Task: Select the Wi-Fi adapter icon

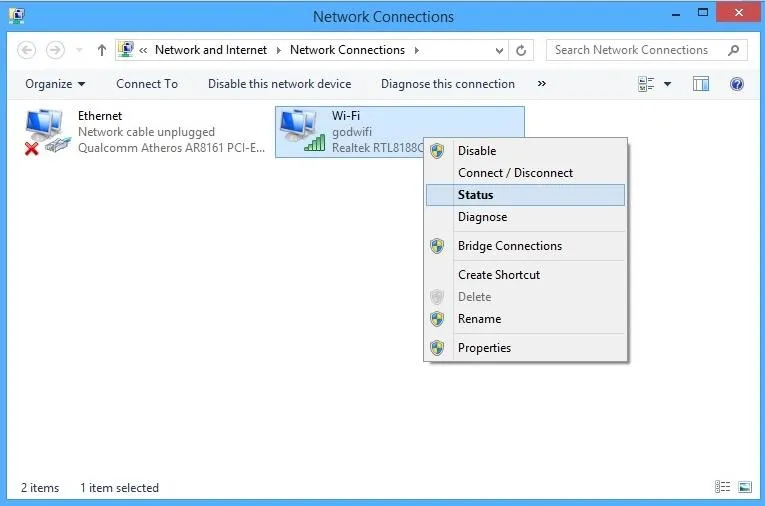Action: pyautogui.click(x=302, y=131)
